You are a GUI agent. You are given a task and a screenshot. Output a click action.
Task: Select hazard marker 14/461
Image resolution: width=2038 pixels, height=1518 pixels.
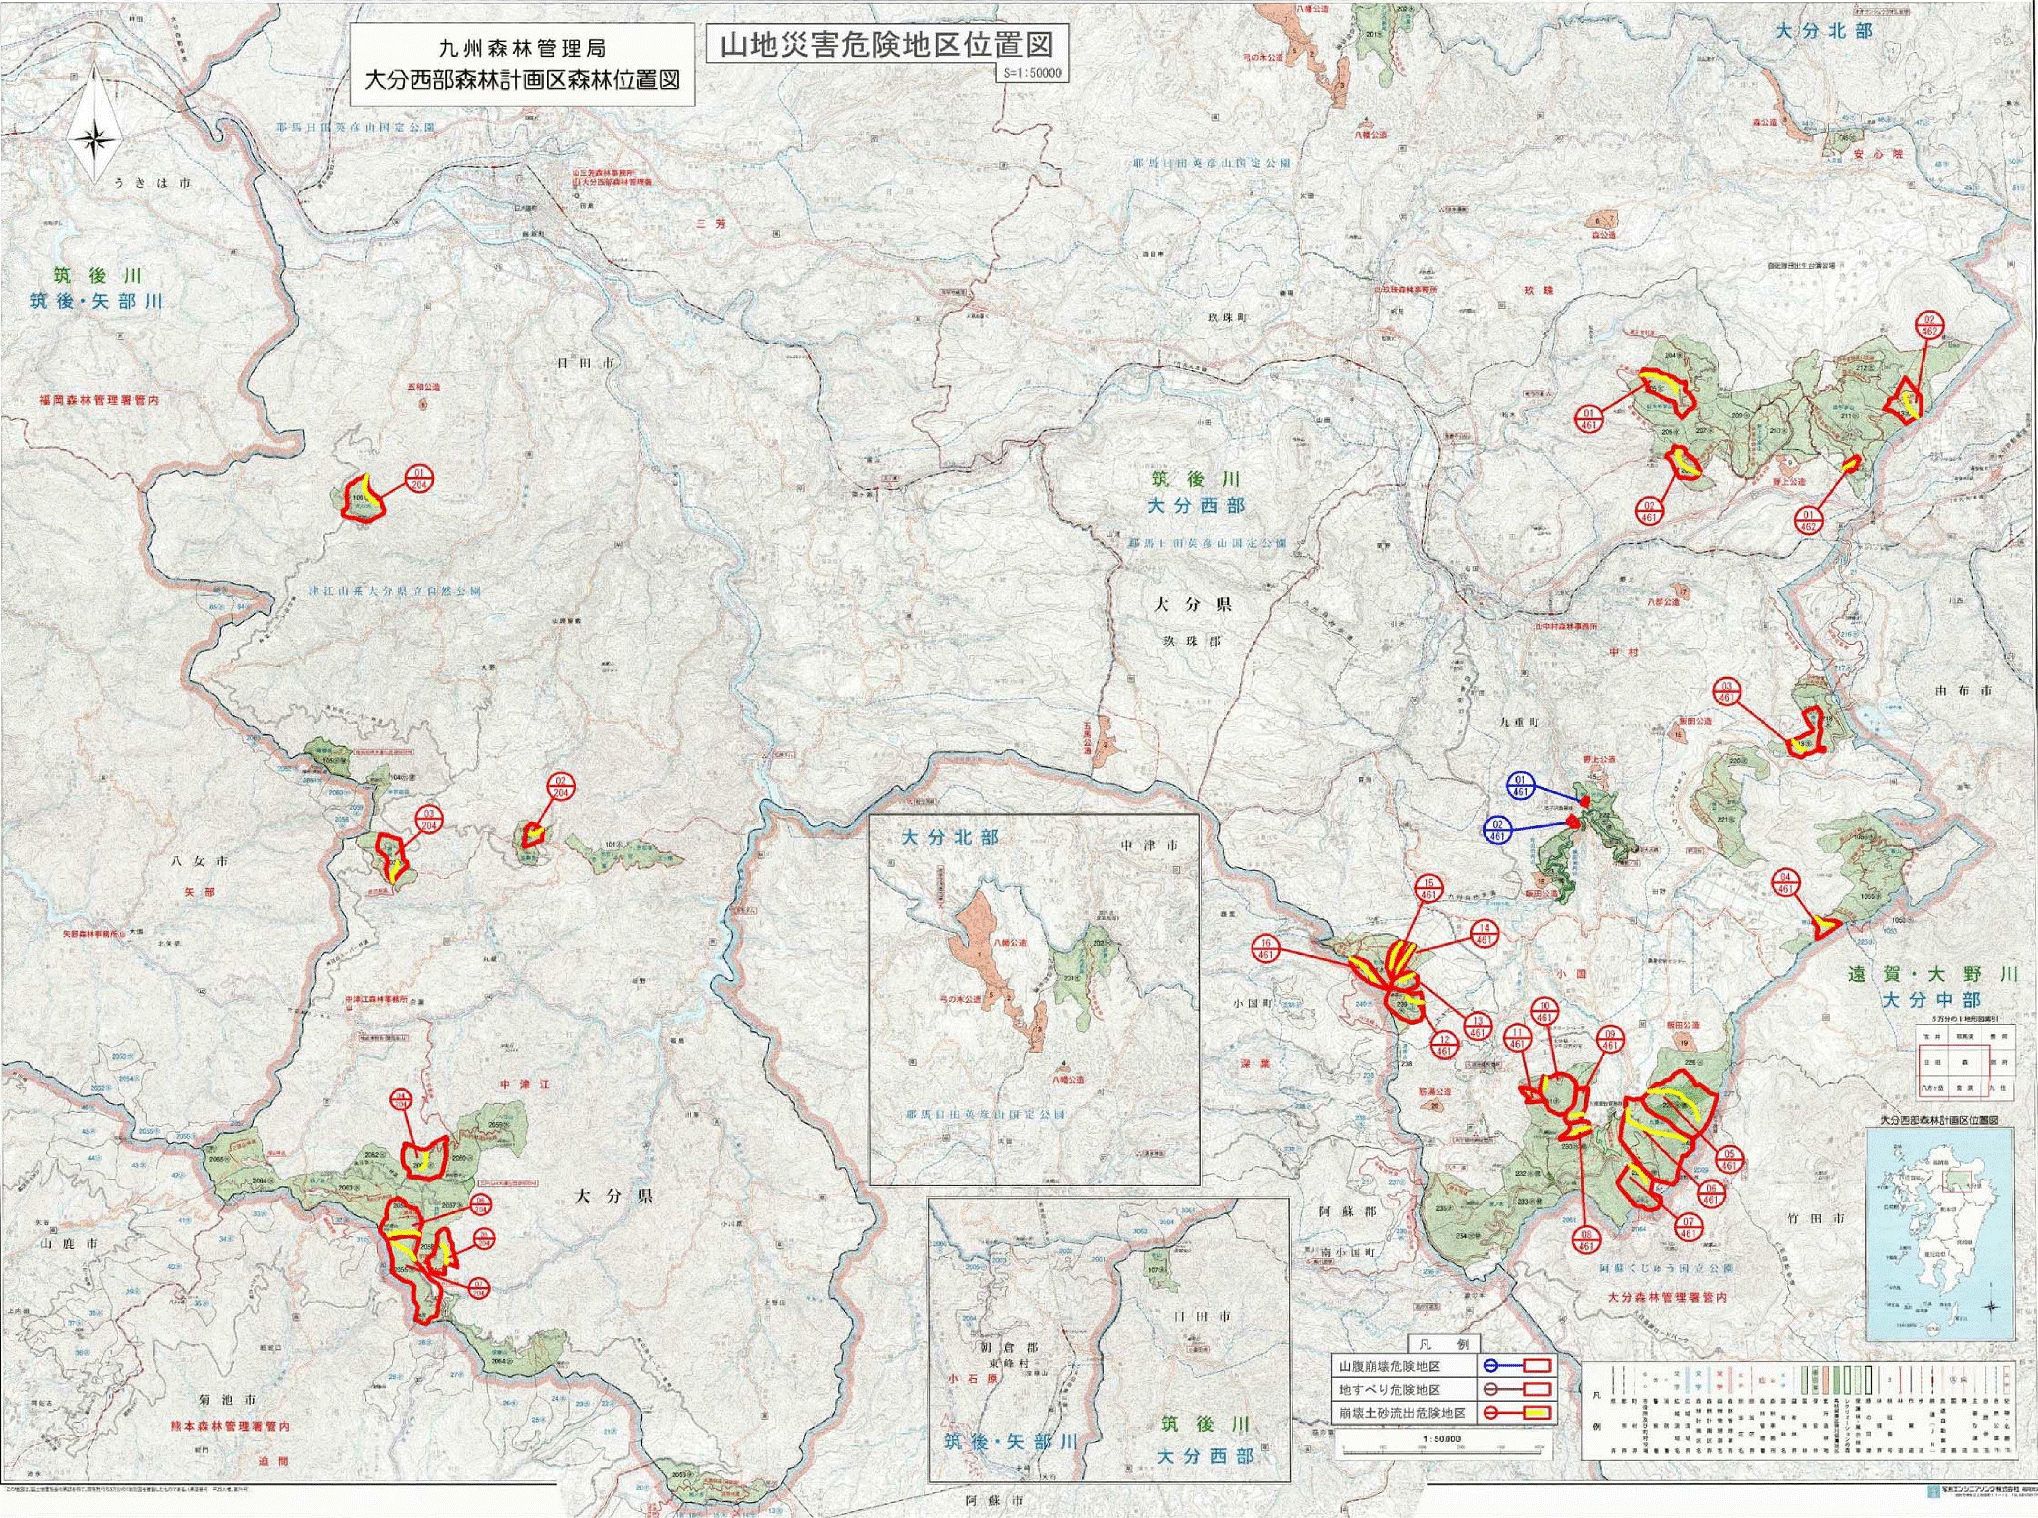[x=1484, y=935]
